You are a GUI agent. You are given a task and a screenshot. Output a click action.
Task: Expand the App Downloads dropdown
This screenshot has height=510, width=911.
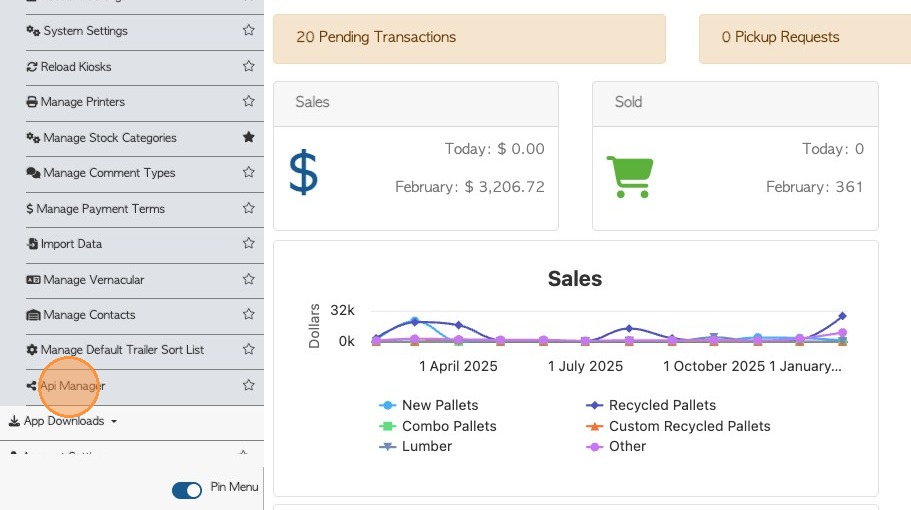[x=63, y=421]
